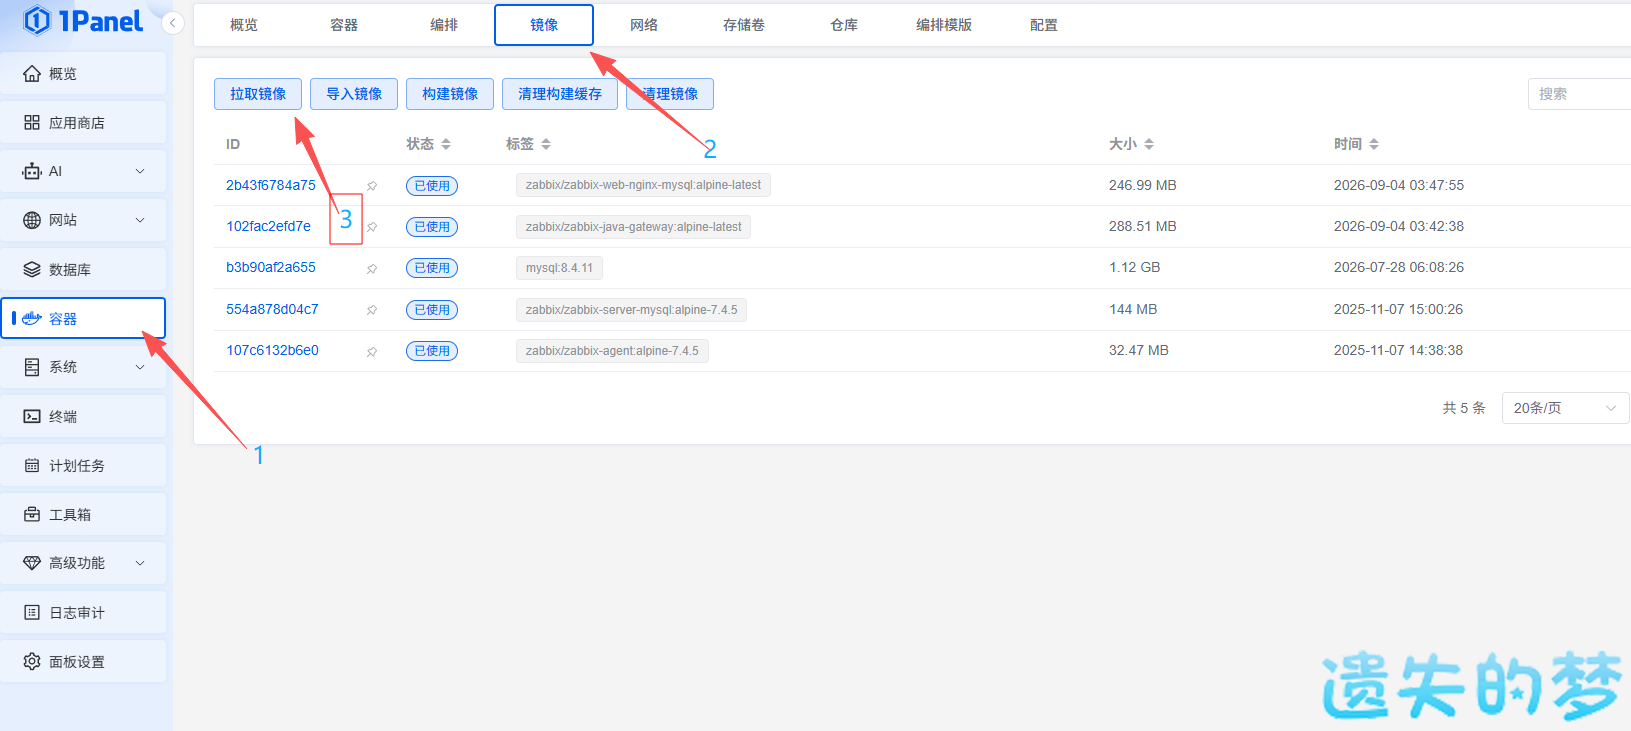Sort images by 标签 column

(546, 144)
